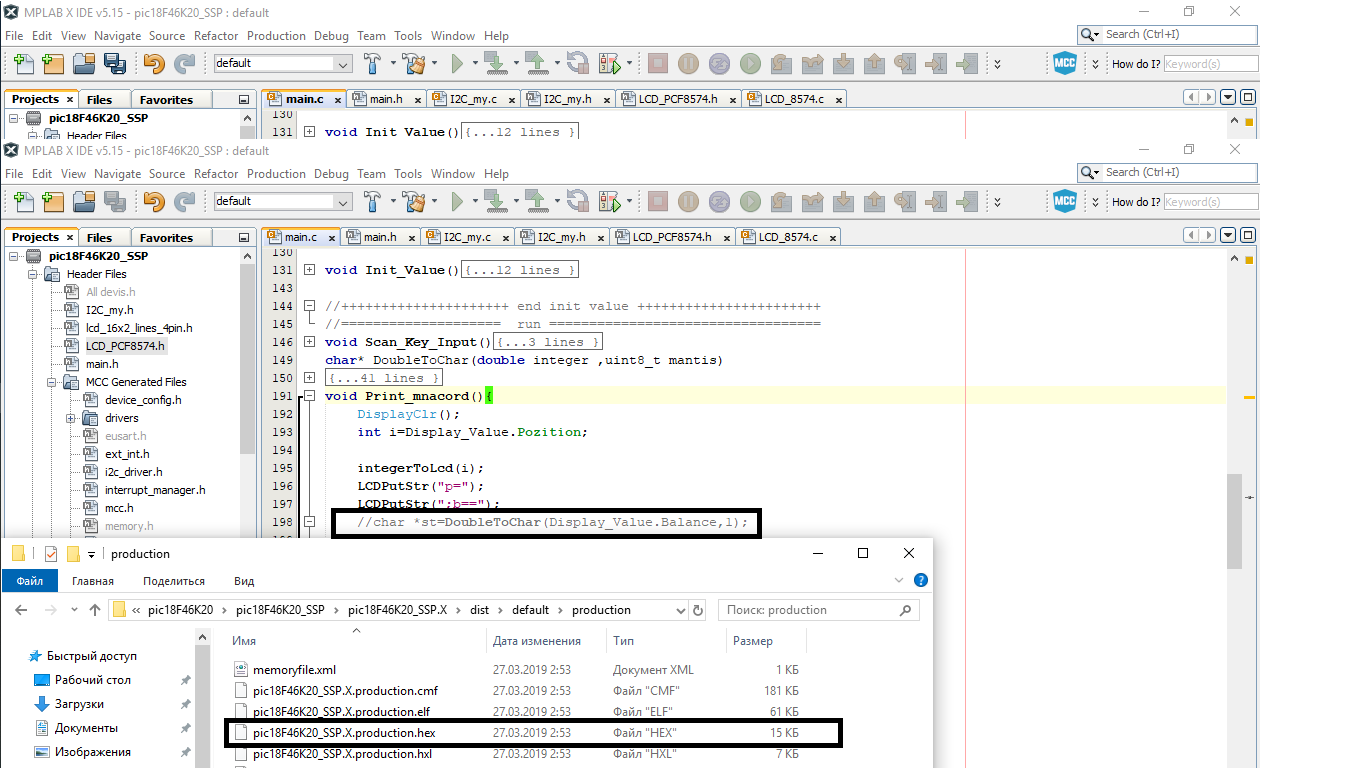Click New Project icon in lower MPLAB toolbar

click(52, 201)
